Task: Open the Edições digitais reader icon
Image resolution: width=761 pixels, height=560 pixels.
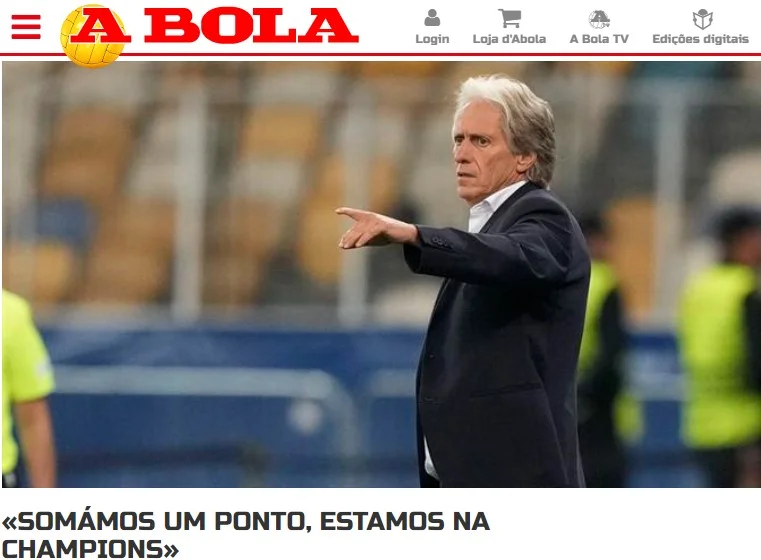Action: [x=702, y=19]
